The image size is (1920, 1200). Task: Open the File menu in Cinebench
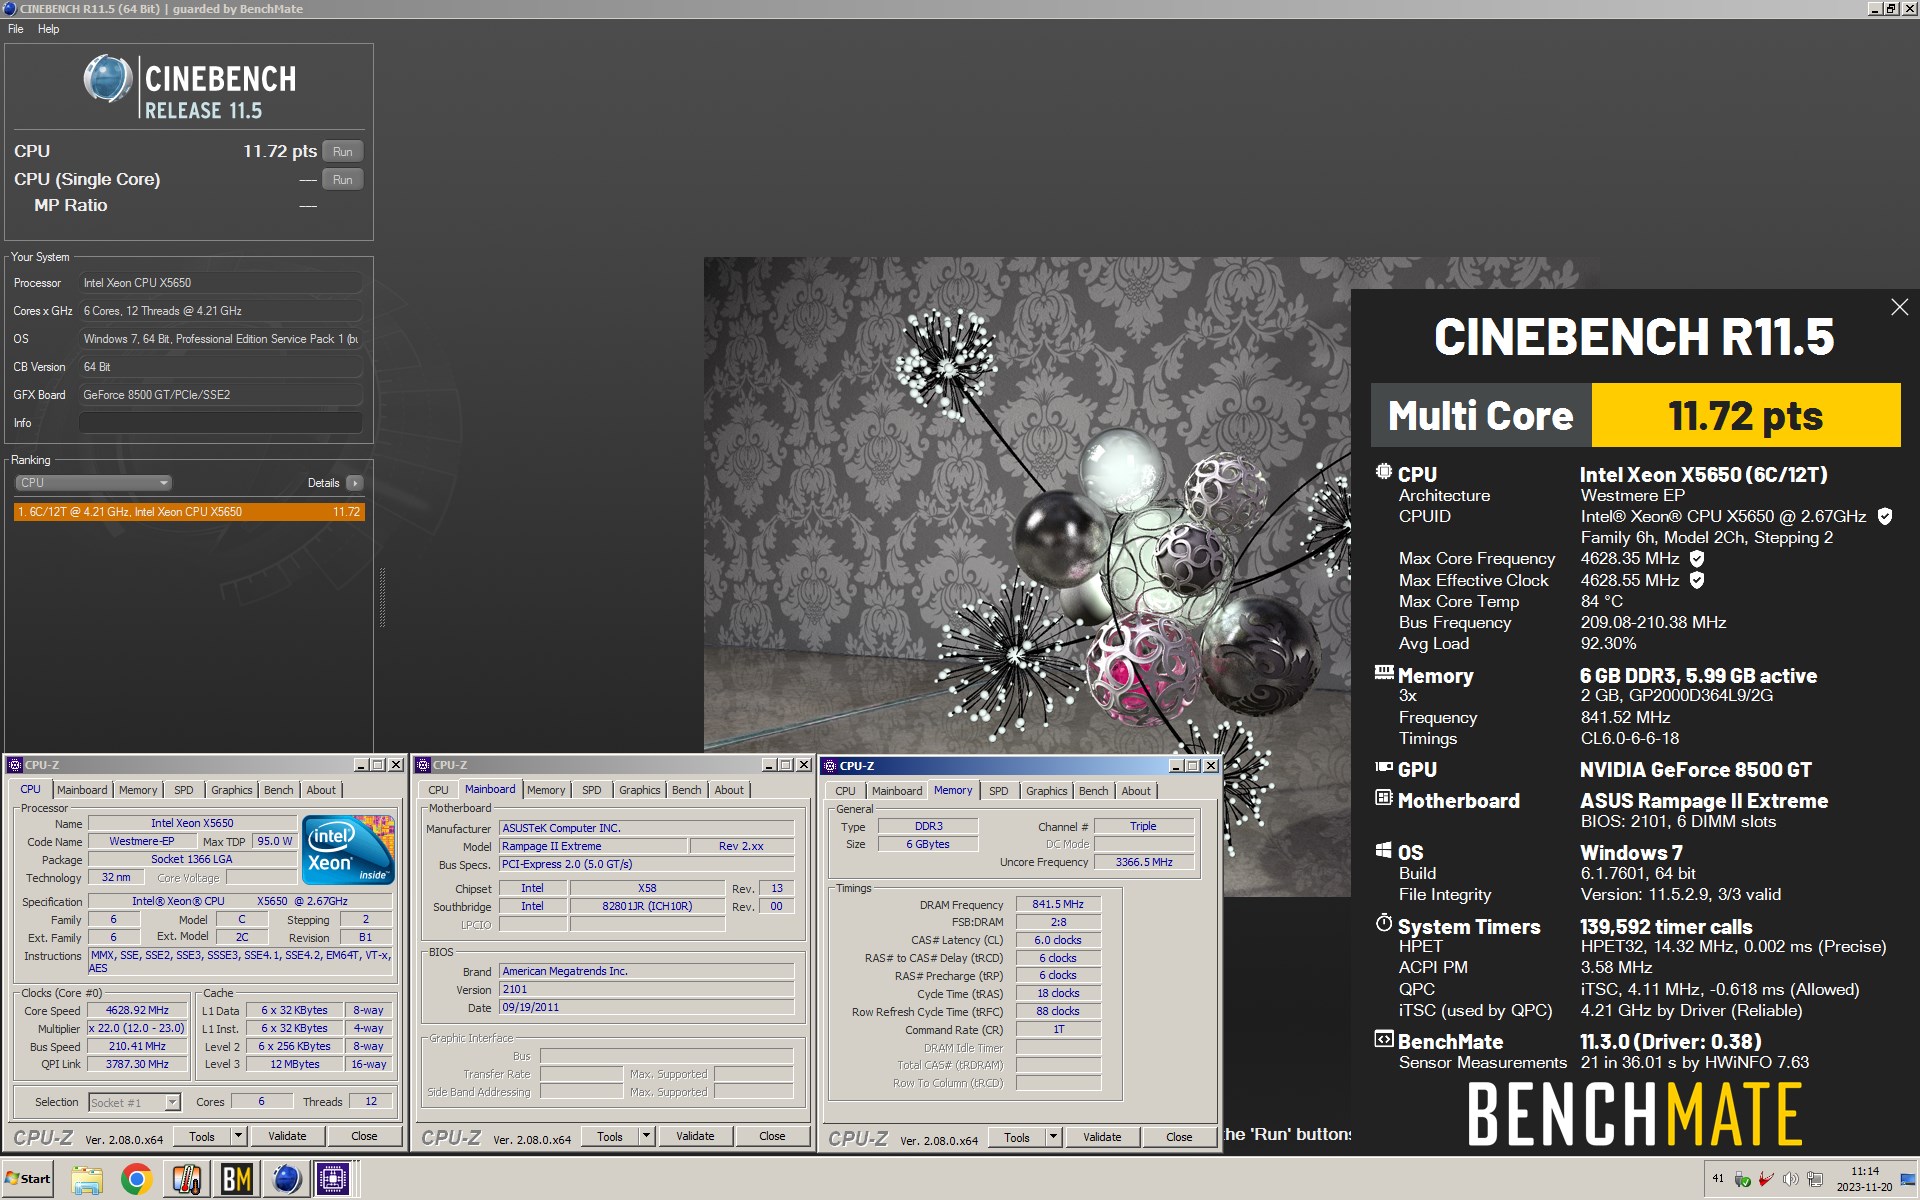coord(16,29)
